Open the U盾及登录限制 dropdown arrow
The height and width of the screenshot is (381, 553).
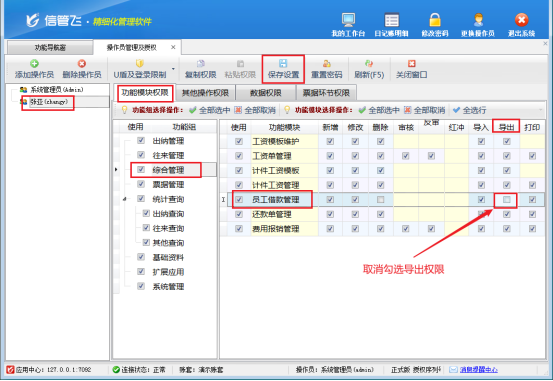pyautogui.click(x=173, y=69)
